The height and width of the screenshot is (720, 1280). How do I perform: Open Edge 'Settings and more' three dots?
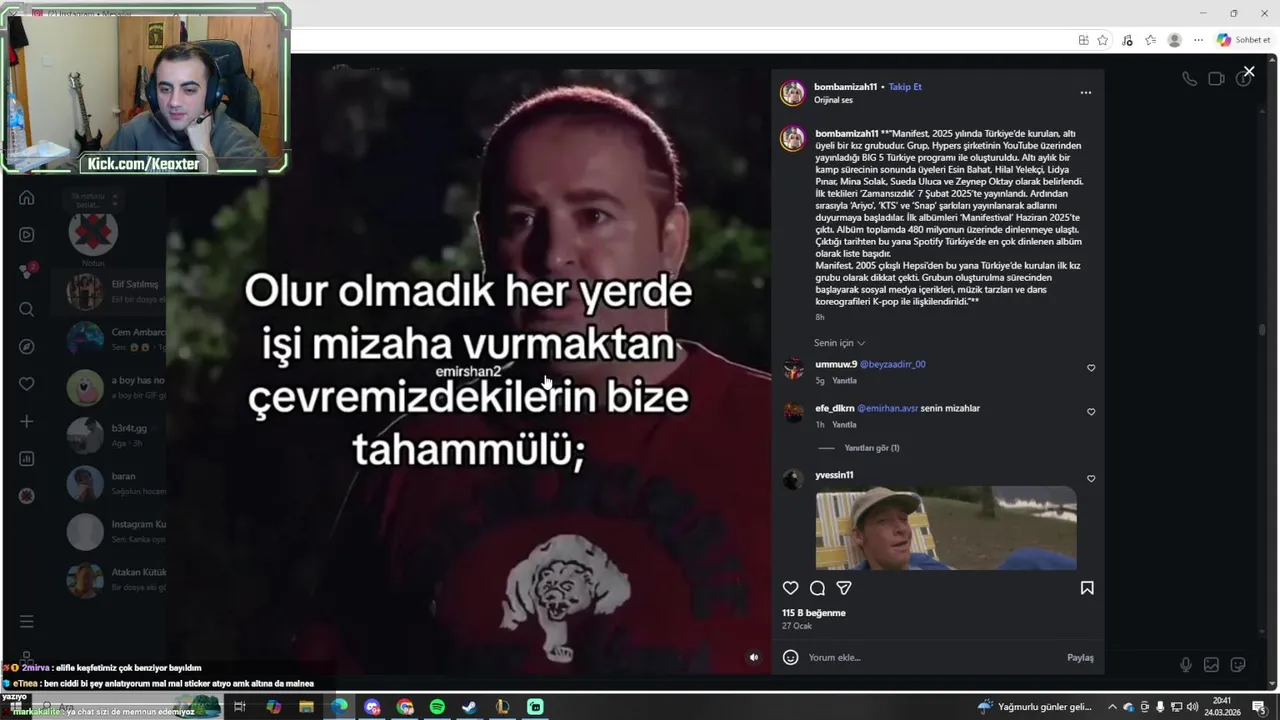pyautogui.click(x=1198, y=40)
